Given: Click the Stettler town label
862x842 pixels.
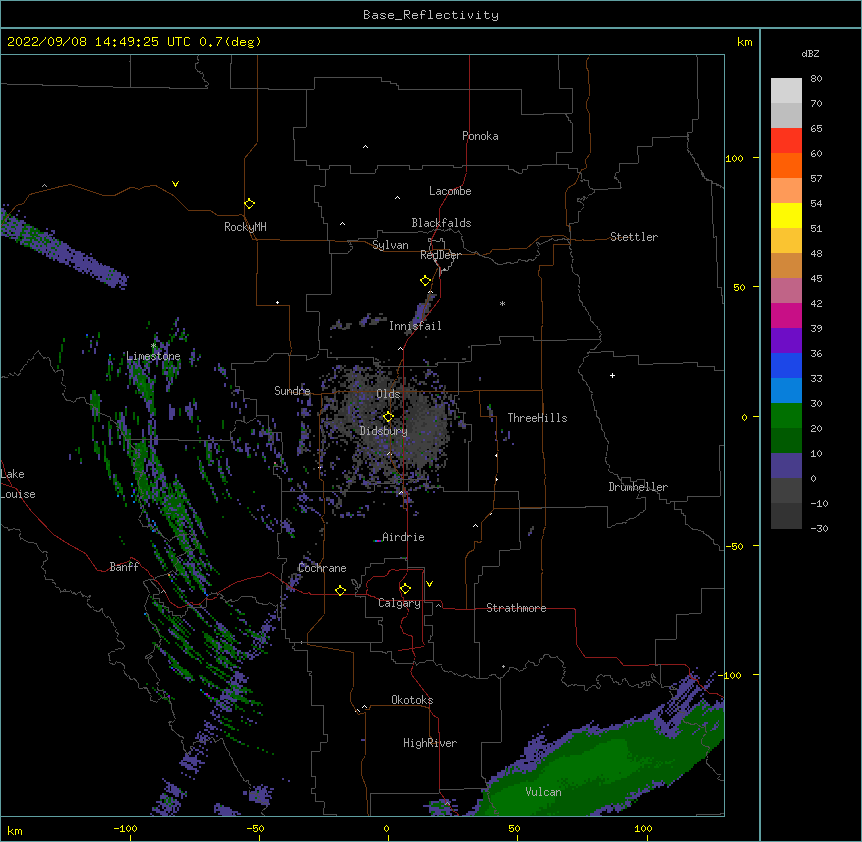Looking at the screenshot, I should tap(634, 237).
